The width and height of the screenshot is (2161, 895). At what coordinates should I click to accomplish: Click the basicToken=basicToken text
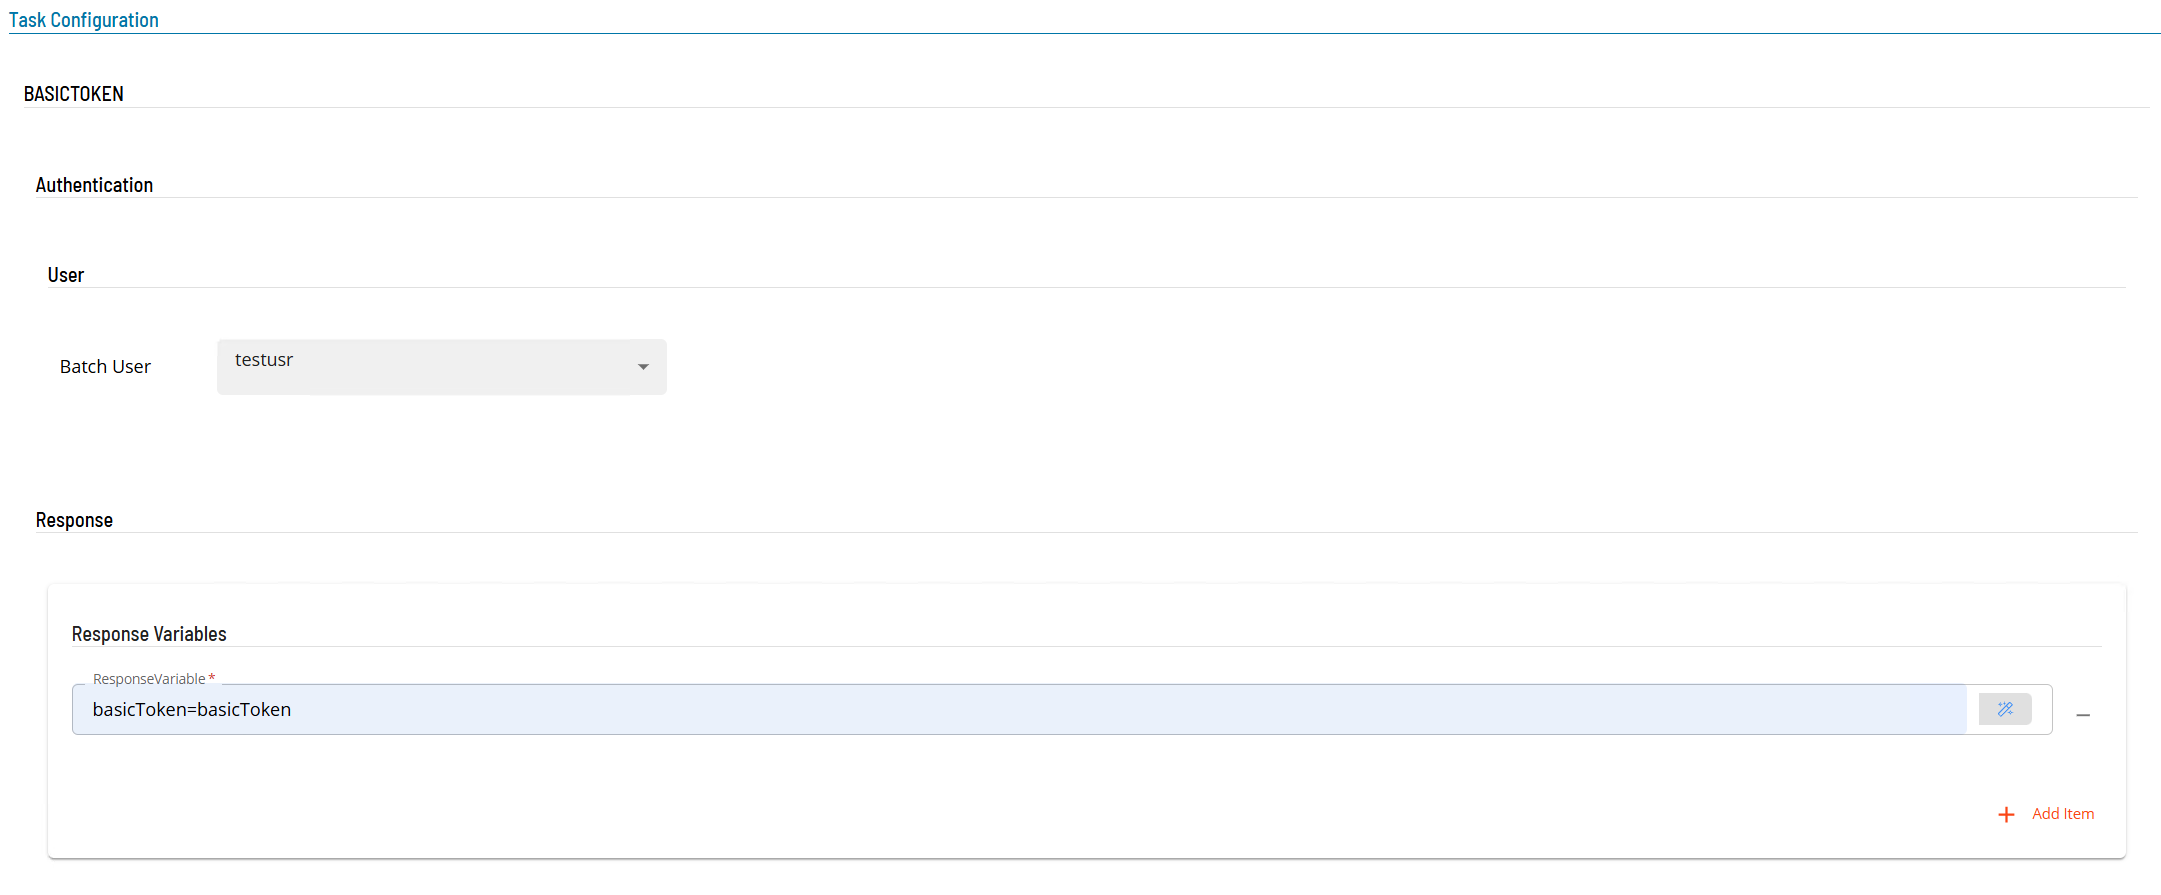tap(192, 710)
